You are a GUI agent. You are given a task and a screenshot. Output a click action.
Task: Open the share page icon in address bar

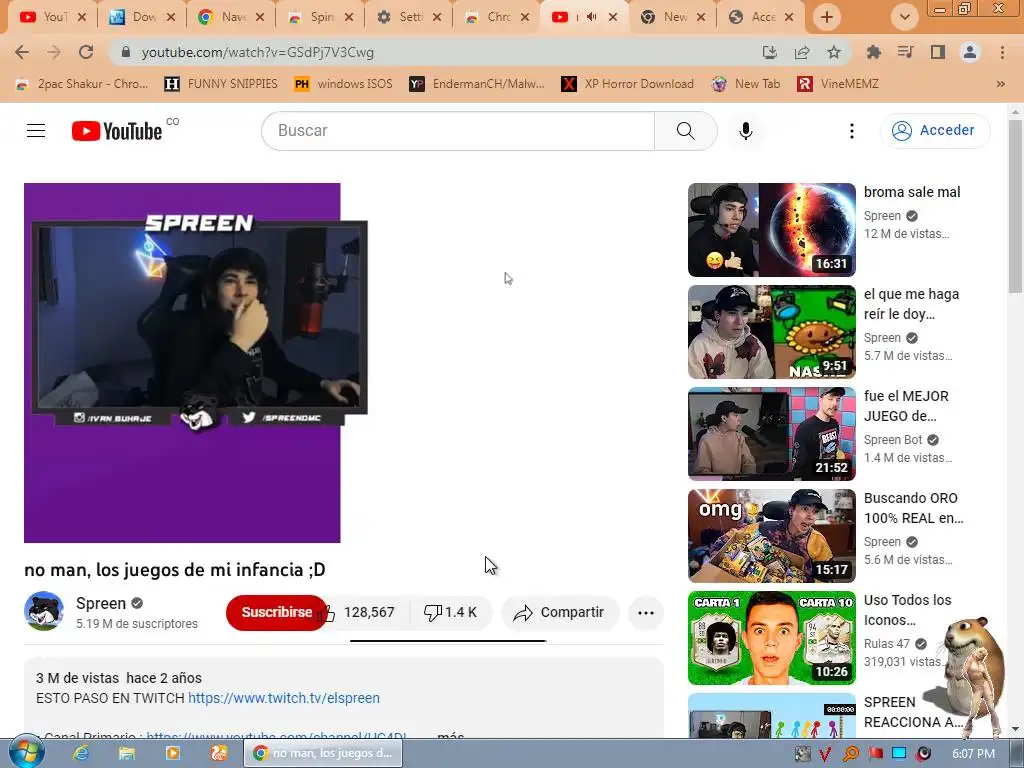pyautogui.click(x=802, y=52)
